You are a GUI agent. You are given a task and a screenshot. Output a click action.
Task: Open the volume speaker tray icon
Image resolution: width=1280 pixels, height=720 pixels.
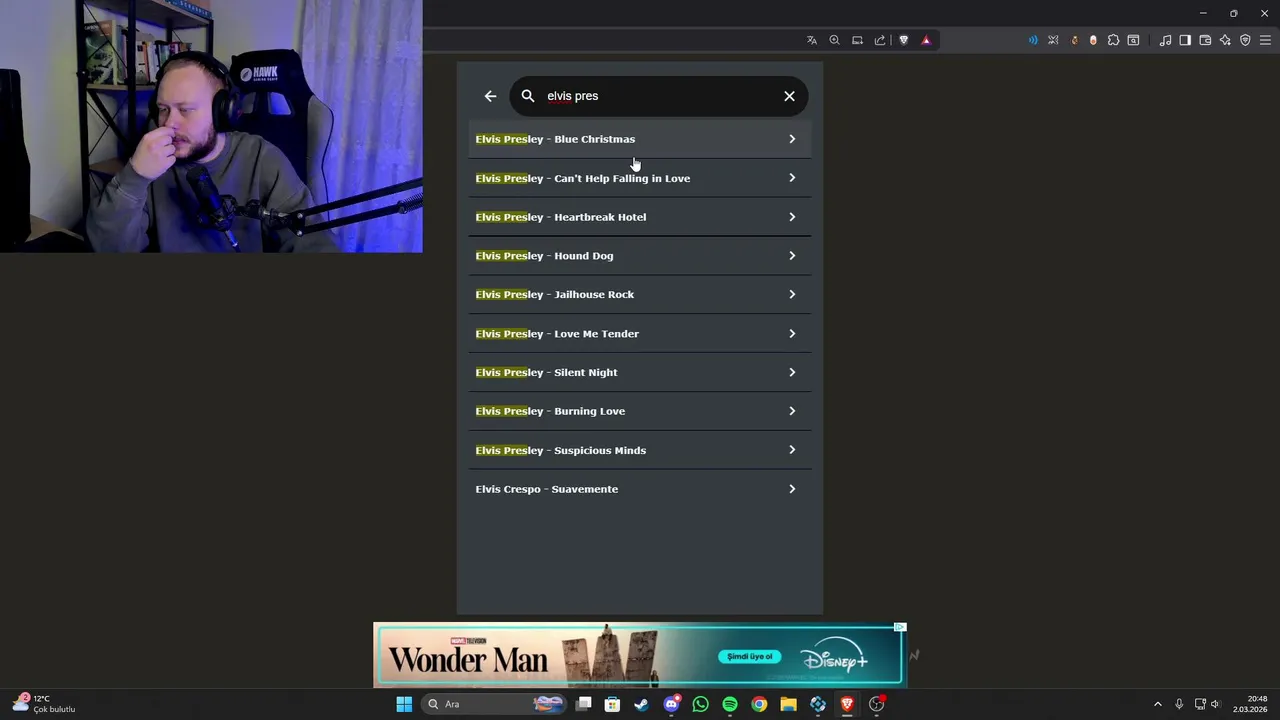pyautogui.click(x=1215, y=704)
